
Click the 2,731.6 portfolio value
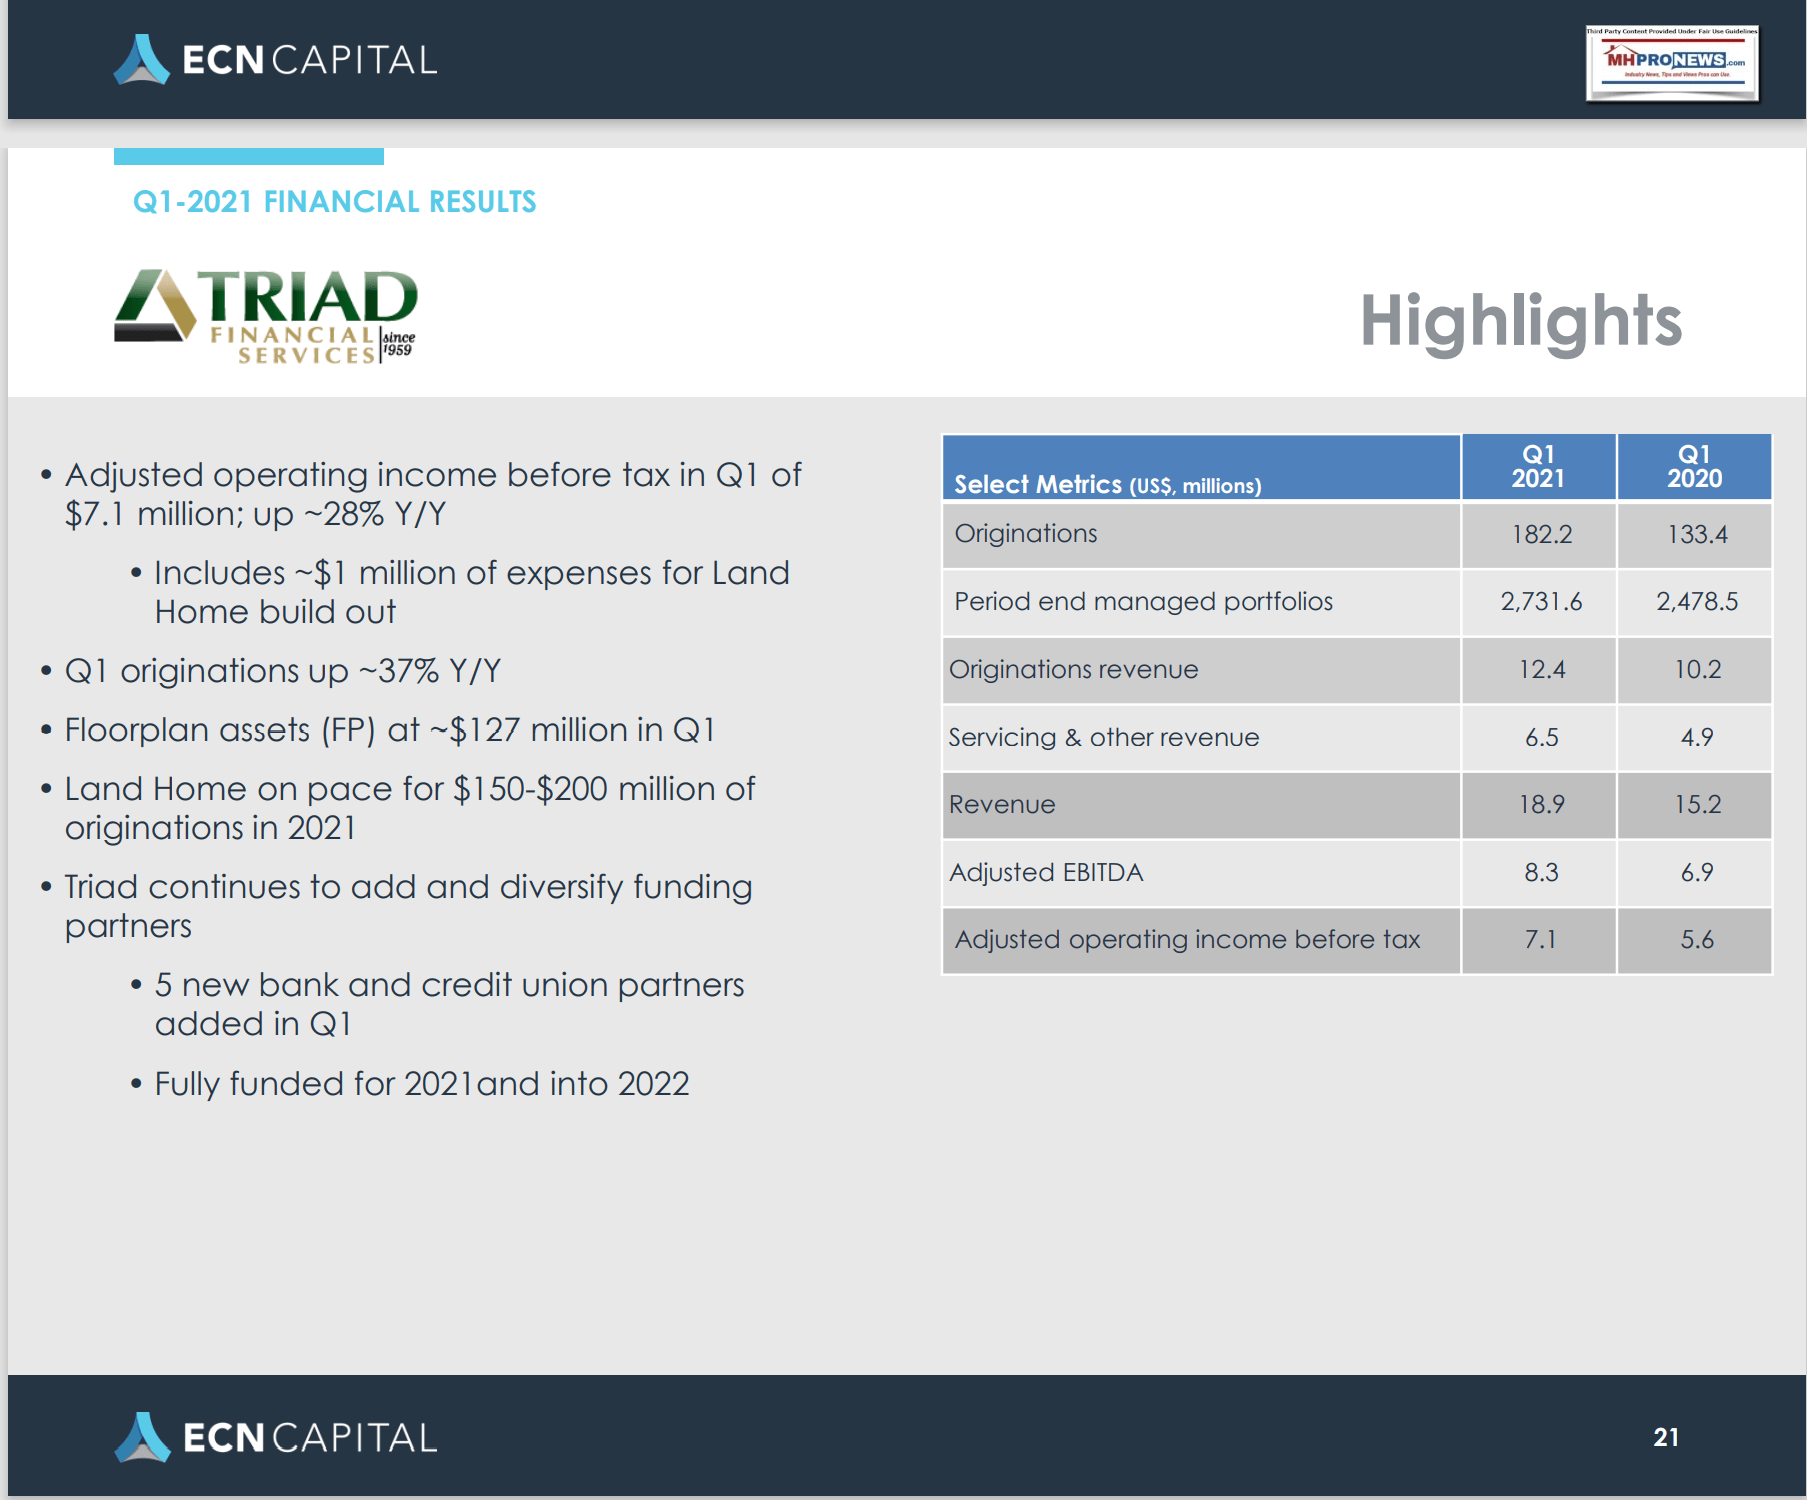pyautogui.click(x=1541, y=602)
